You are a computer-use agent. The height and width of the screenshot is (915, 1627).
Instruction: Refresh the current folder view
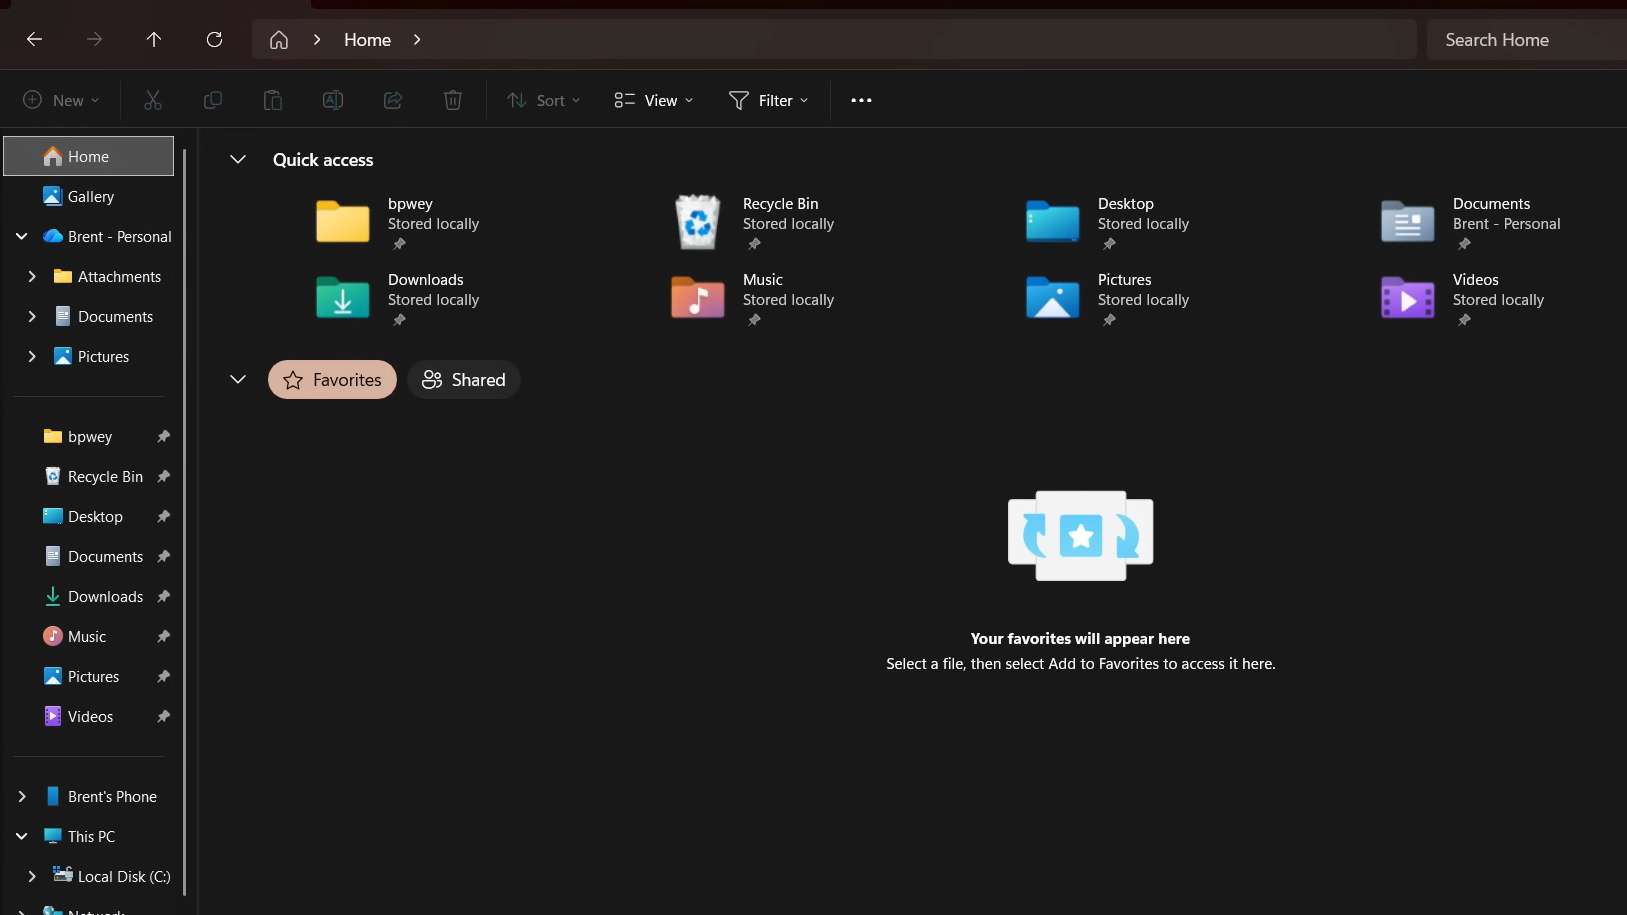click(214, 40)
